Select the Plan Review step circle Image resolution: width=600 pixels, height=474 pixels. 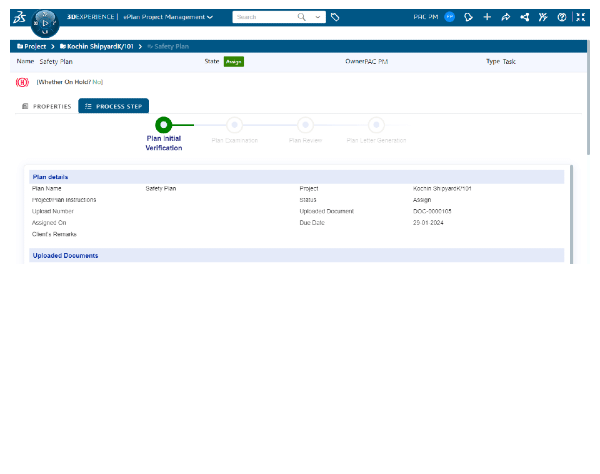pos(305,125)
